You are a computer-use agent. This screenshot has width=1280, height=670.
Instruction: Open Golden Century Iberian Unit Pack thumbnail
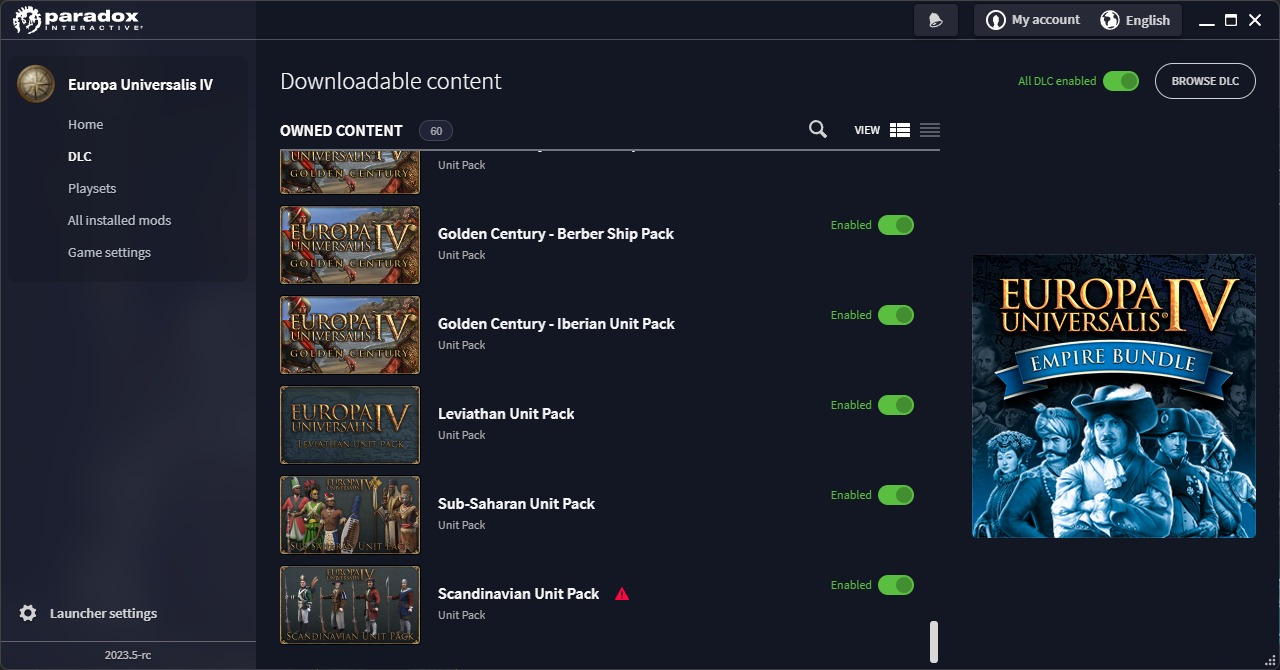click(x=350, y=335)
